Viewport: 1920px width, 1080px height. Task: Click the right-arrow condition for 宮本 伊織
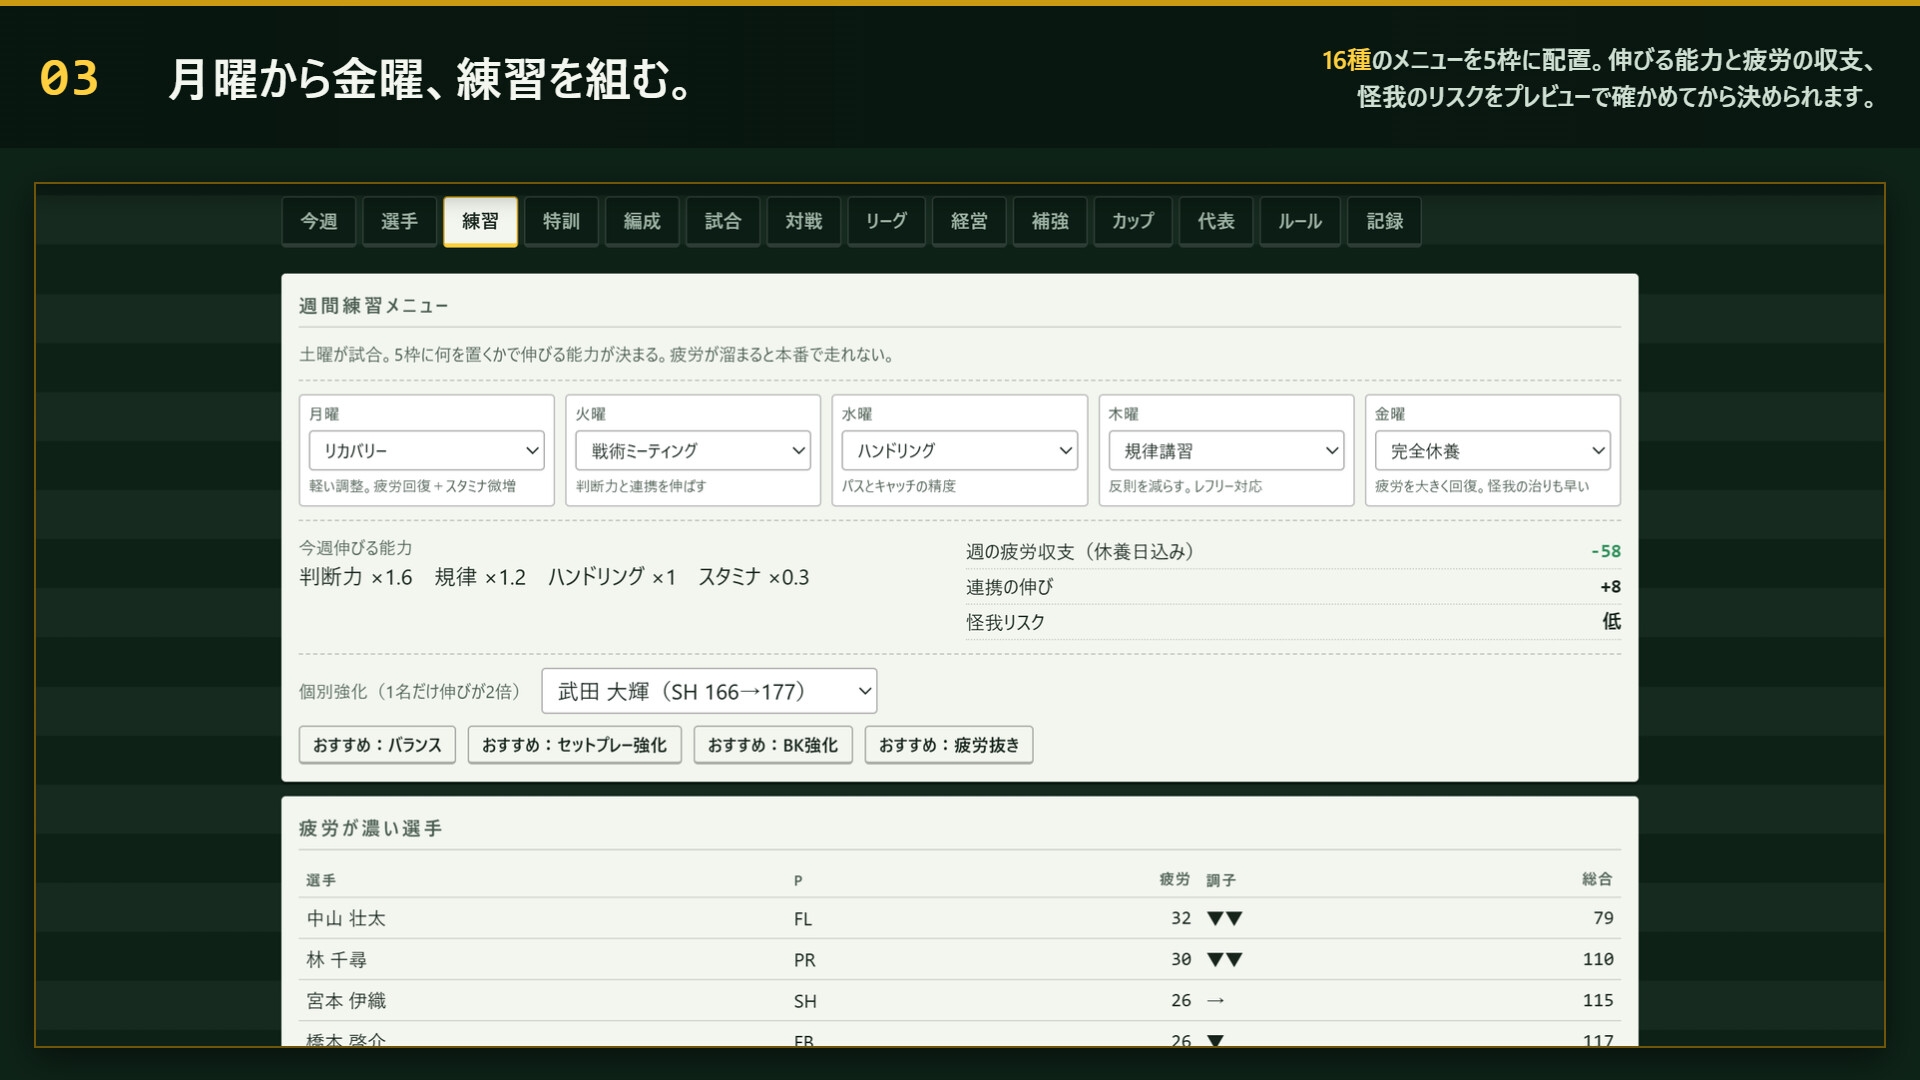tap(1216, 1000)
